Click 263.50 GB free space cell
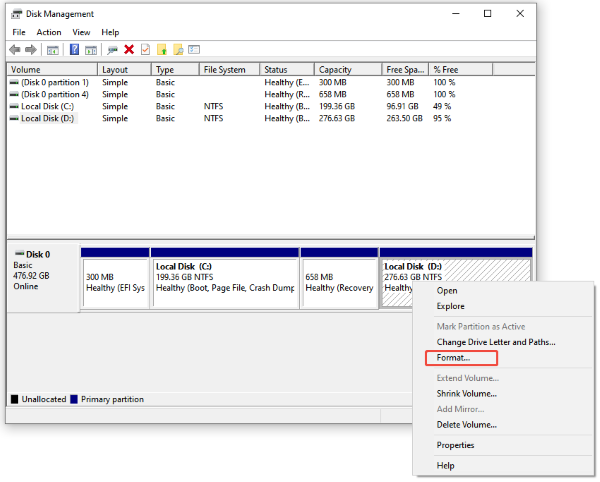Screen dimensions: 600x482 404,119
